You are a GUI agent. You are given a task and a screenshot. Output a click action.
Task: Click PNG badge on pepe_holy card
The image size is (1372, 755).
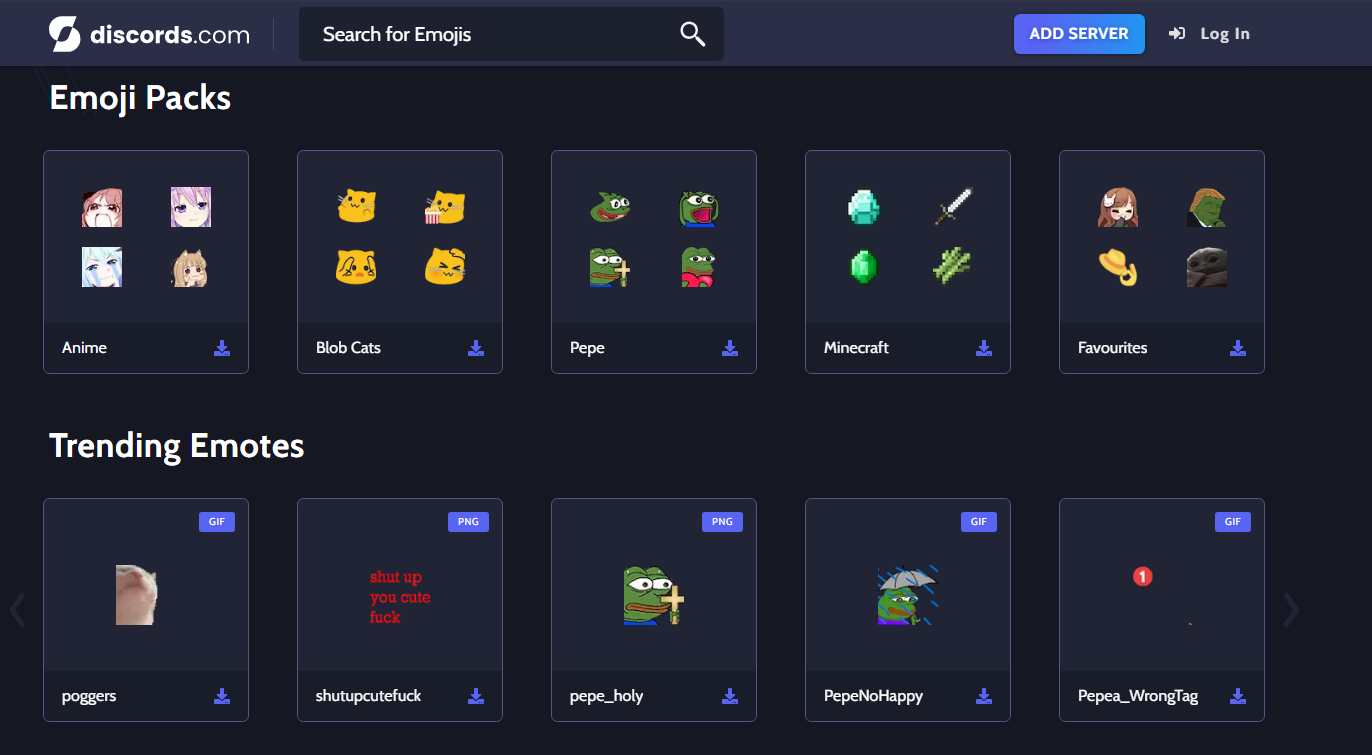(722, 522)
